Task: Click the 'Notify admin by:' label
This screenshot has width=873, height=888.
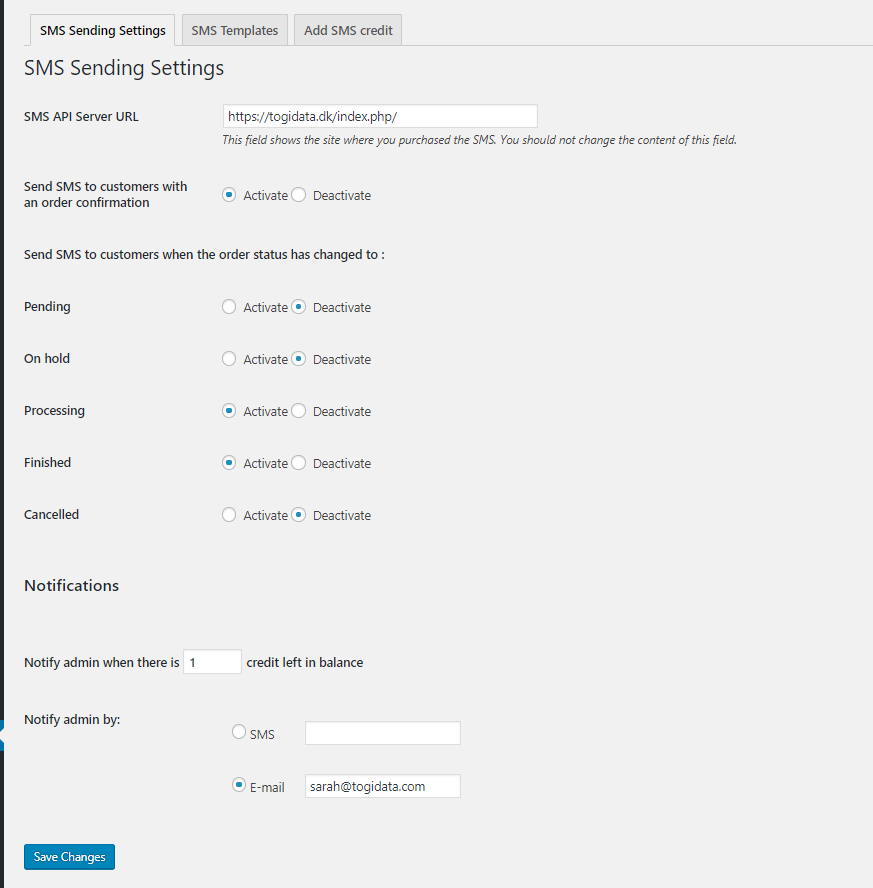Action: coord(72,720)
